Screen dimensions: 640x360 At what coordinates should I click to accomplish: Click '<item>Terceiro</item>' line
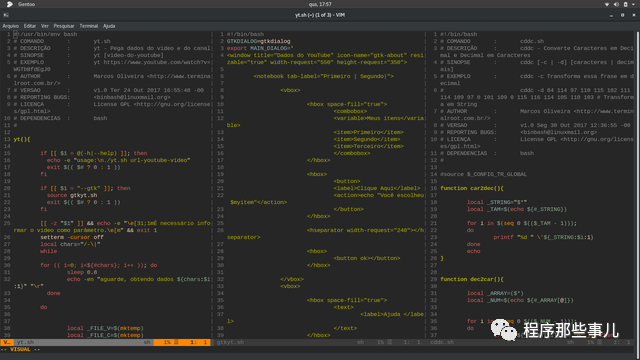[369, 146]
